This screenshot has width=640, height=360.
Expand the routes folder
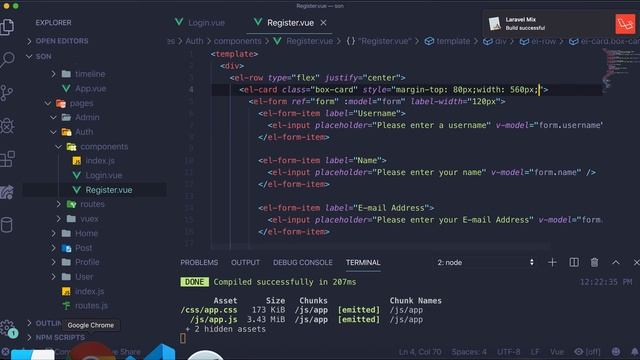(92, 204)
